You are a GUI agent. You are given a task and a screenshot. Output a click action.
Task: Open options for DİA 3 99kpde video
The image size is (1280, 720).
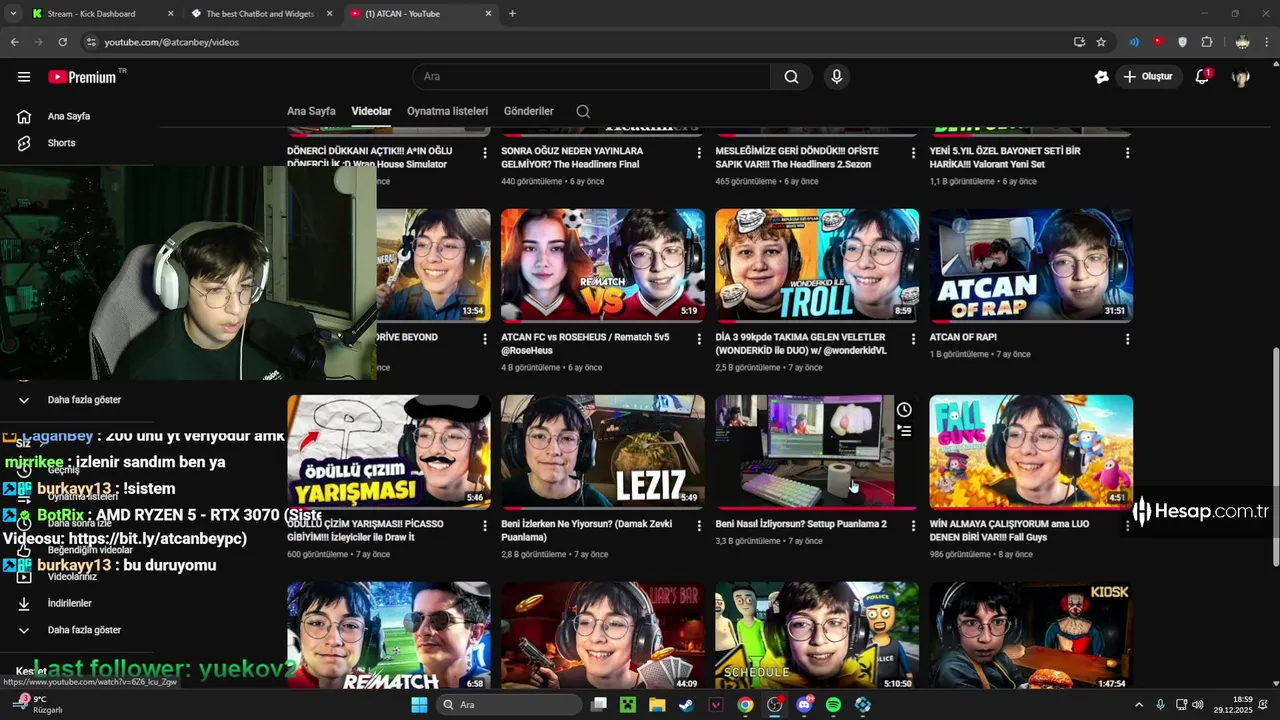[x=913, y=339]
